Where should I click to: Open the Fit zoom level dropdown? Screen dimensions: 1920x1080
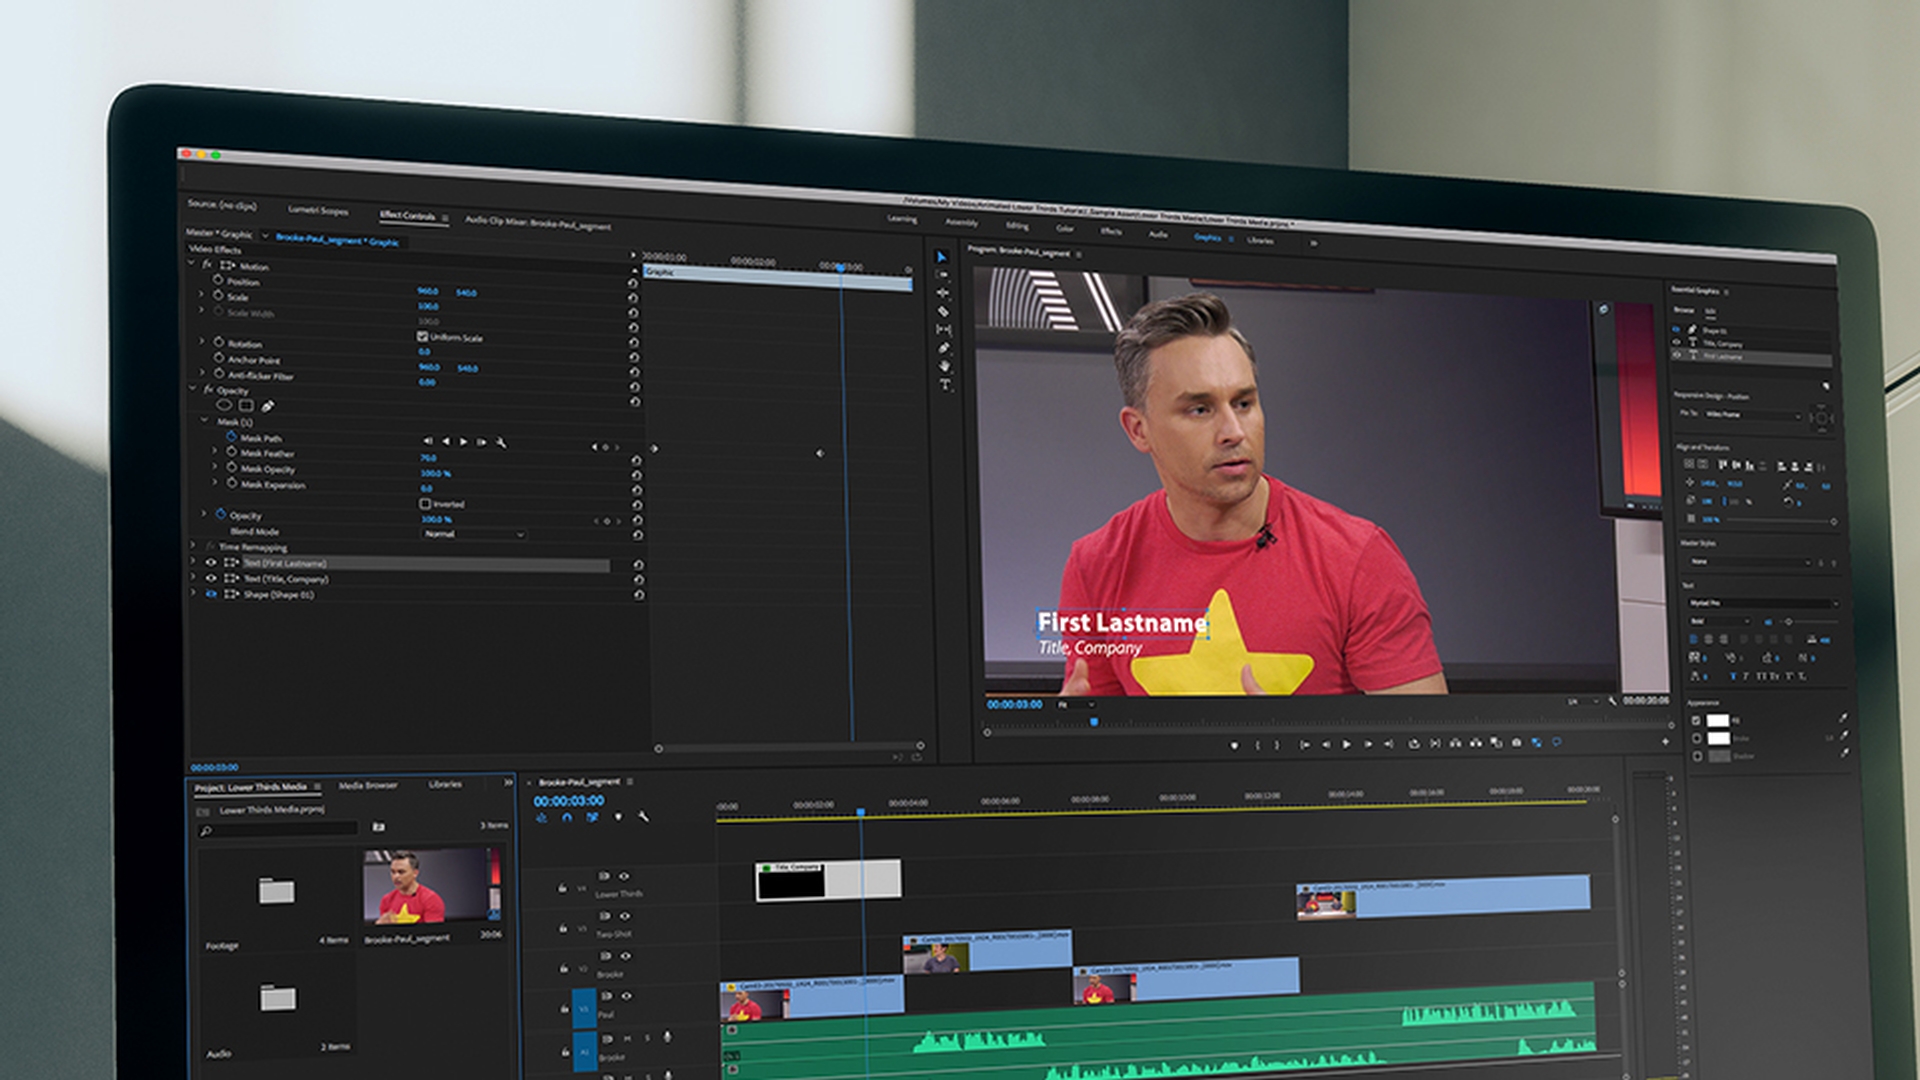(x=1075, y=705)
